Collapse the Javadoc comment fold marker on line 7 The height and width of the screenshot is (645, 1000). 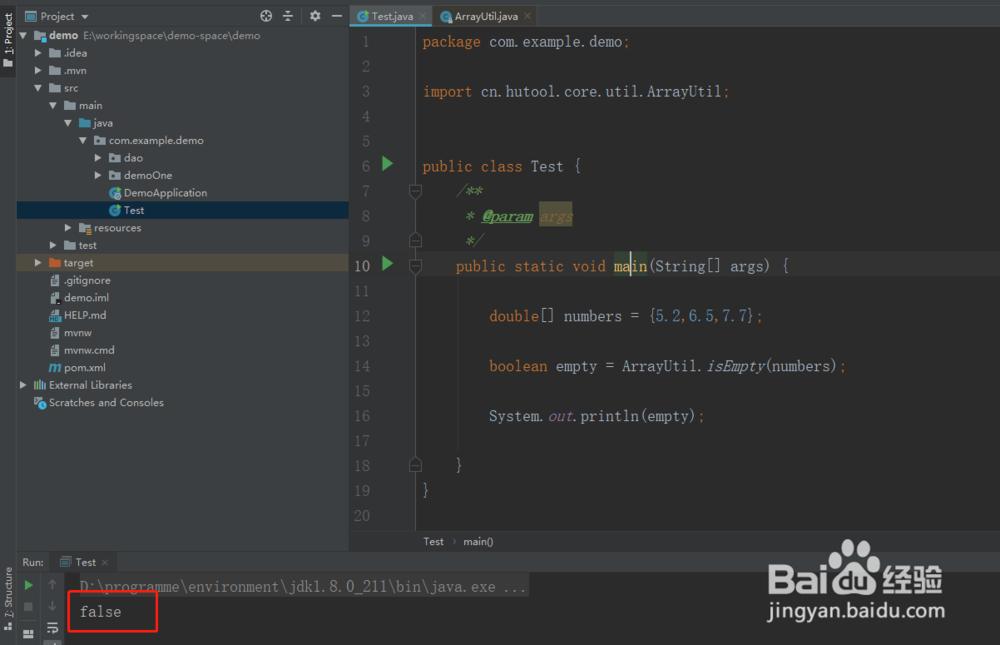click(x=415, y=191)
